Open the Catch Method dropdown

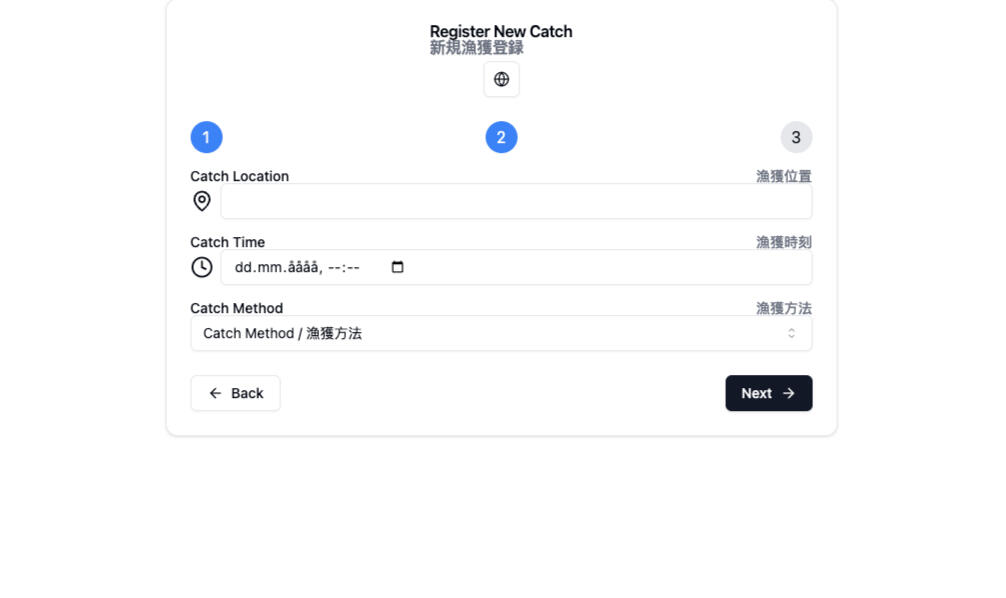tap(500, 333)
